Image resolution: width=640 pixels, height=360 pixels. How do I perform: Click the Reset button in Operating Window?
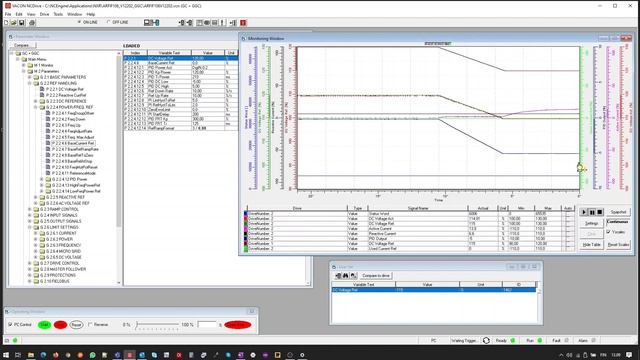pyautogui.click(x=76, y=325)
